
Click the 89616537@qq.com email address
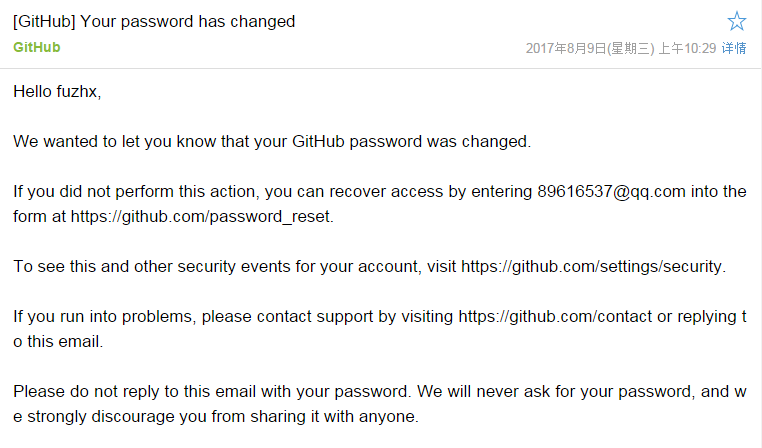tap(611, 191)
